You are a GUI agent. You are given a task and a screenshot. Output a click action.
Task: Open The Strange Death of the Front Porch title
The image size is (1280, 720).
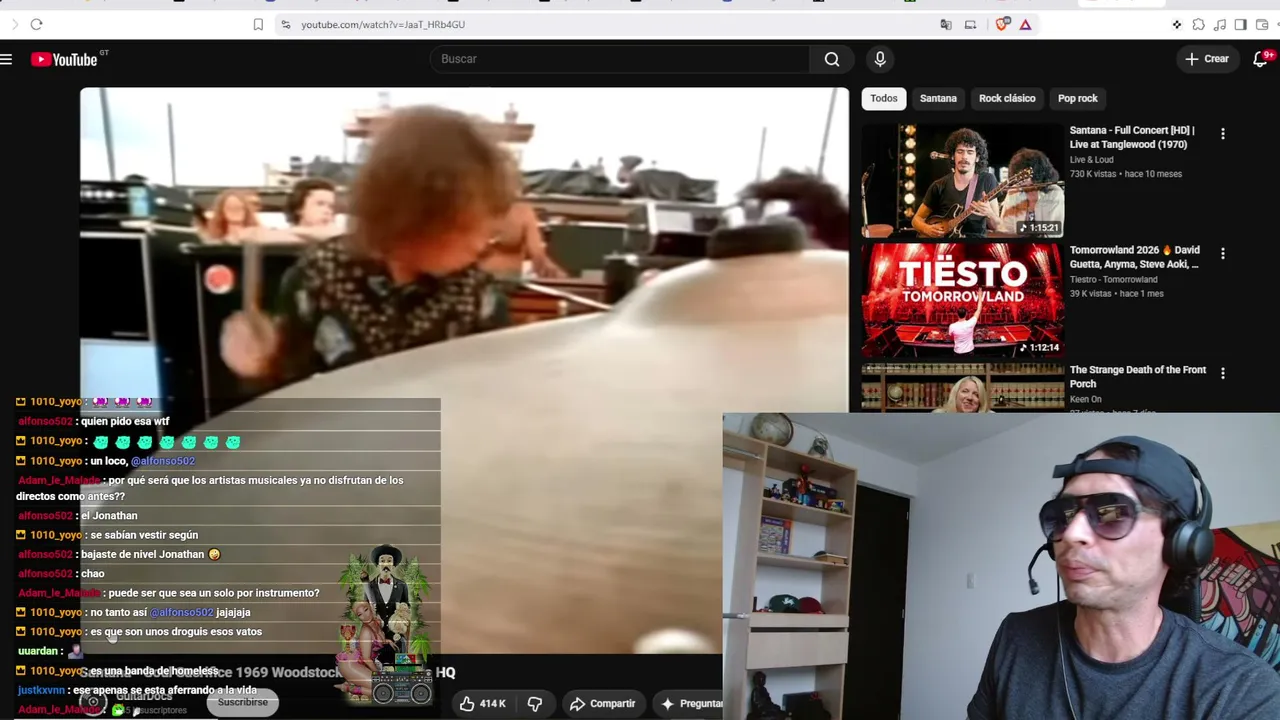pos(1138,377)
